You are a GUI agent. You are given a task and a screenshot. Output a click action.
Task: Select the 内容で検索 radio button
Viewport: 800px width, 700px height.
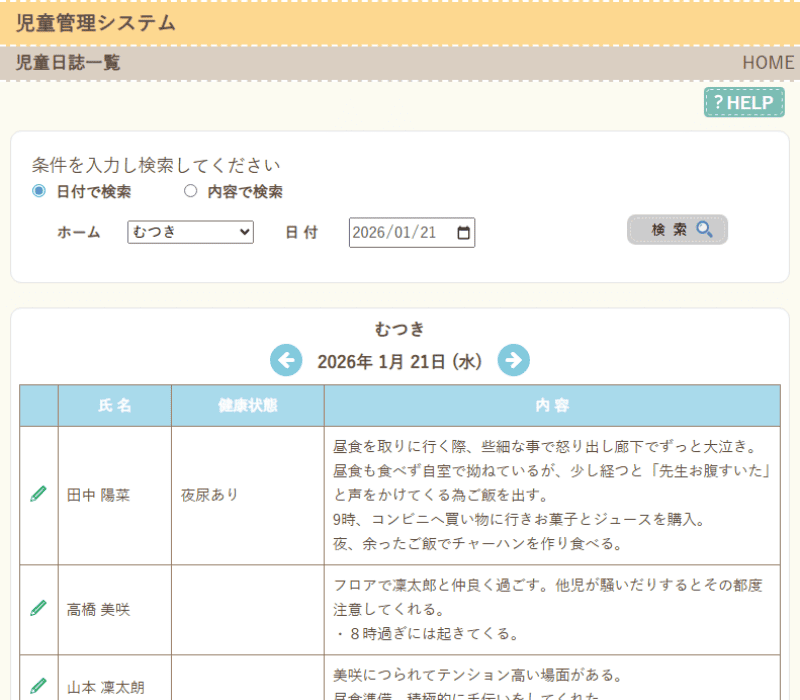(x=190, y=191)
